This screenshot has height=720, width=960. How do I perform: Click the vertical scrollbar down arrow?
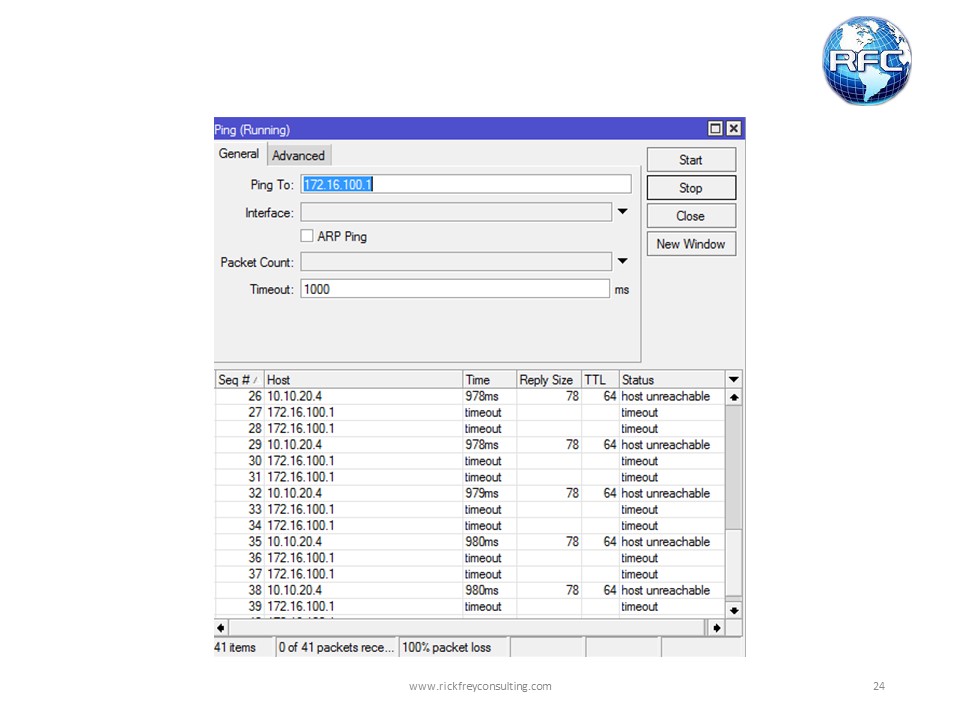pos(733,610)
